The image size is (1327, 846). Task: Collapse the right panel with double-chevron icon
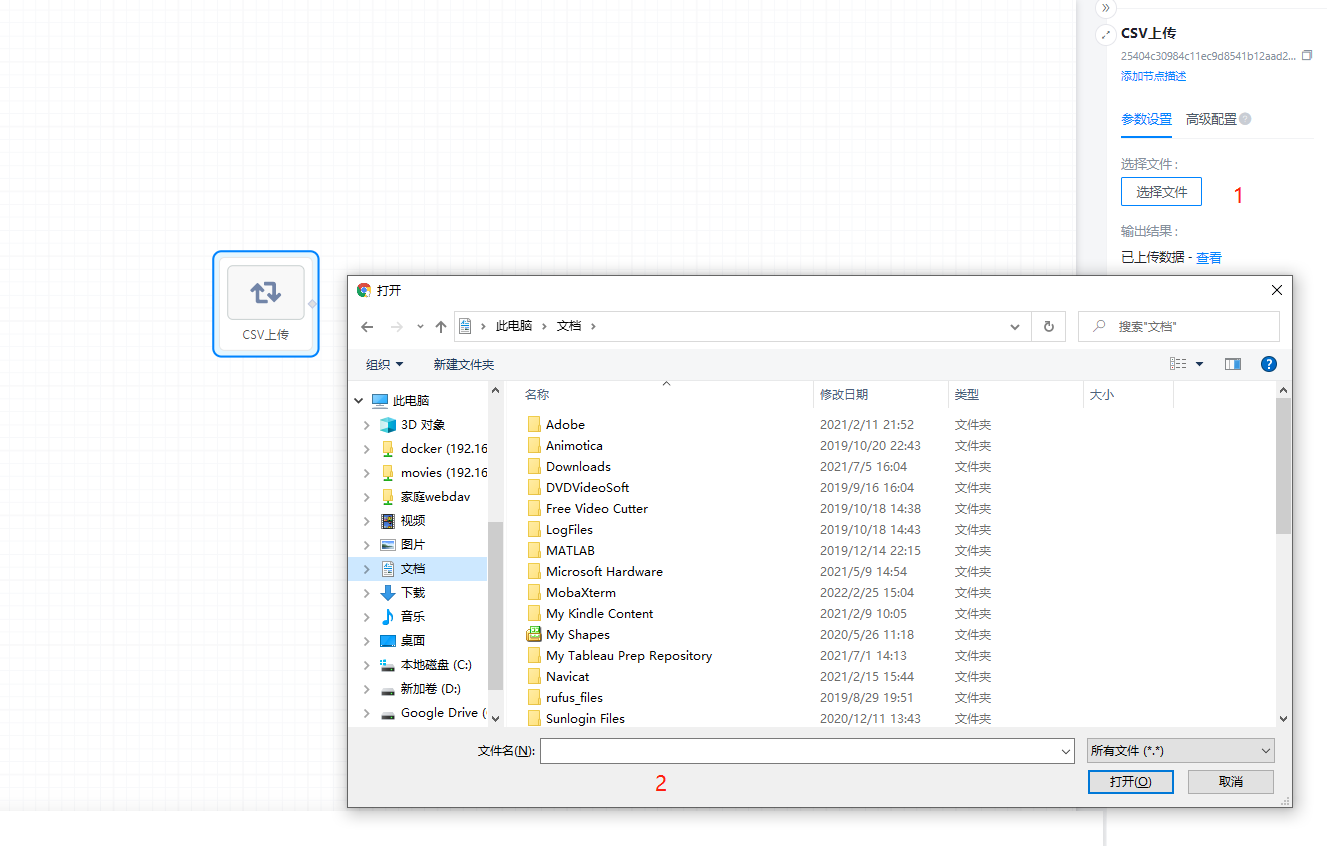pos(1105,8)
